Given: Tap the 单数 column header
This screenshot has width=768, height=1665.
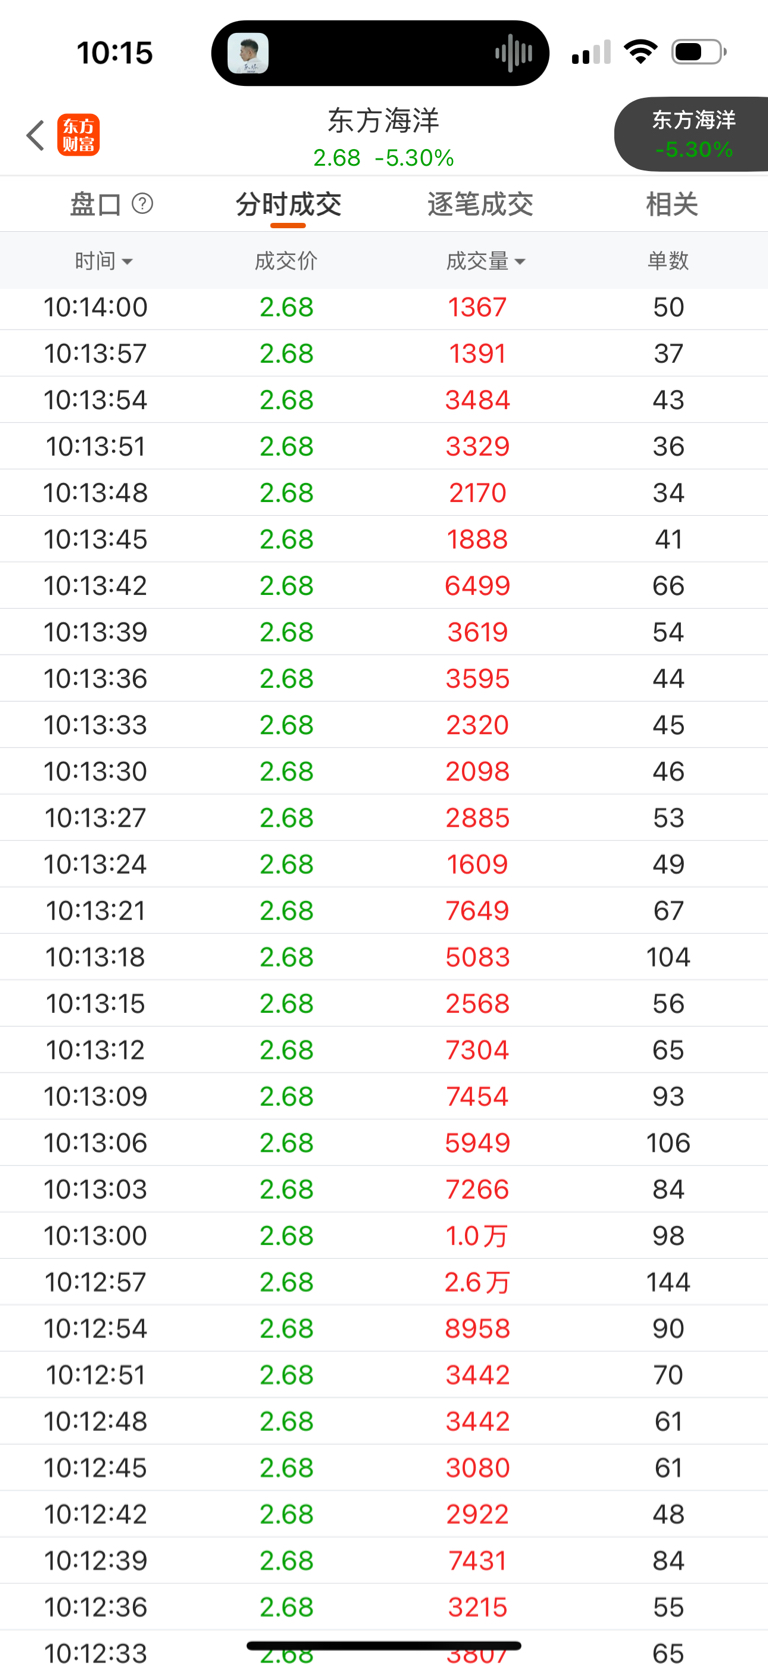Looking at the screenshot, I should (x=668, y=261).
